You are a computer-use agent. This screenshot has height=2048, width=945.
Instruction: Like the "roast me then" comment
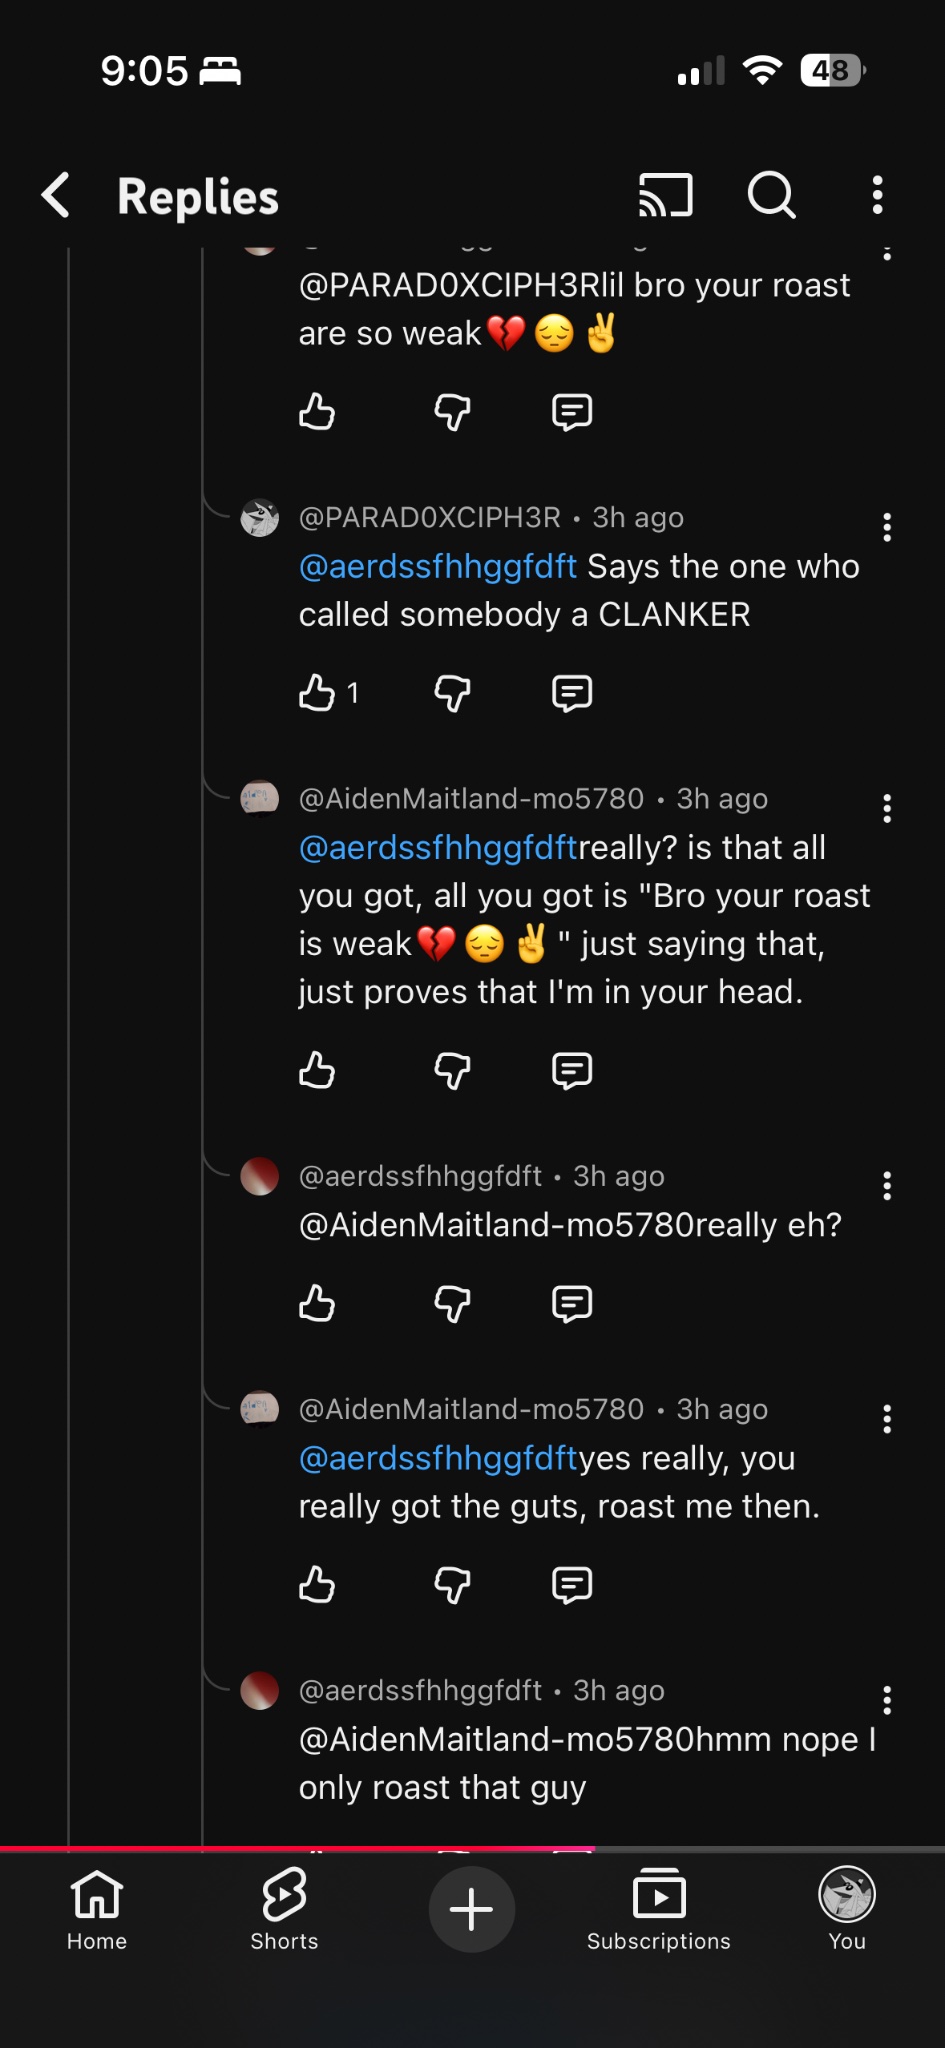(317, 1584)
